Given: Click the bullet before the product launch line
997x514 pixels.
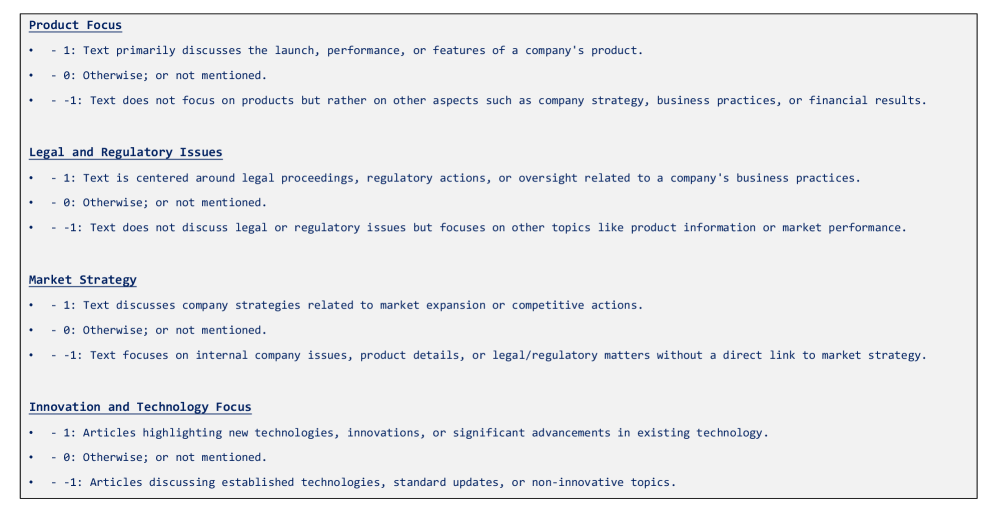Looking at the screenshot, I should tap(31, 50).
